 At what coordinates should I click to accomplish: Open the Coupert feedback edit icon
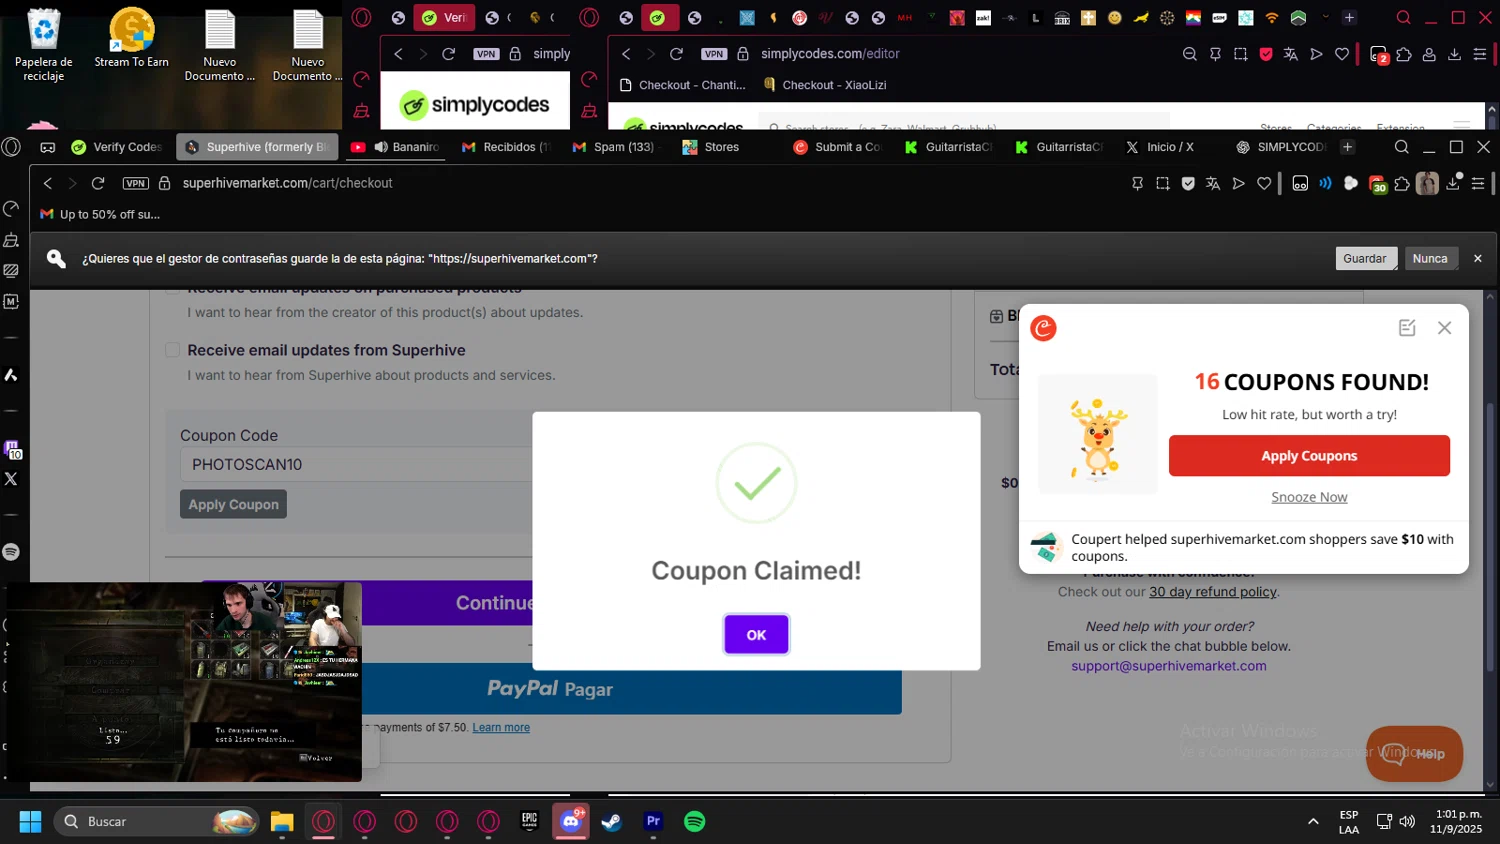point(1407,328)
